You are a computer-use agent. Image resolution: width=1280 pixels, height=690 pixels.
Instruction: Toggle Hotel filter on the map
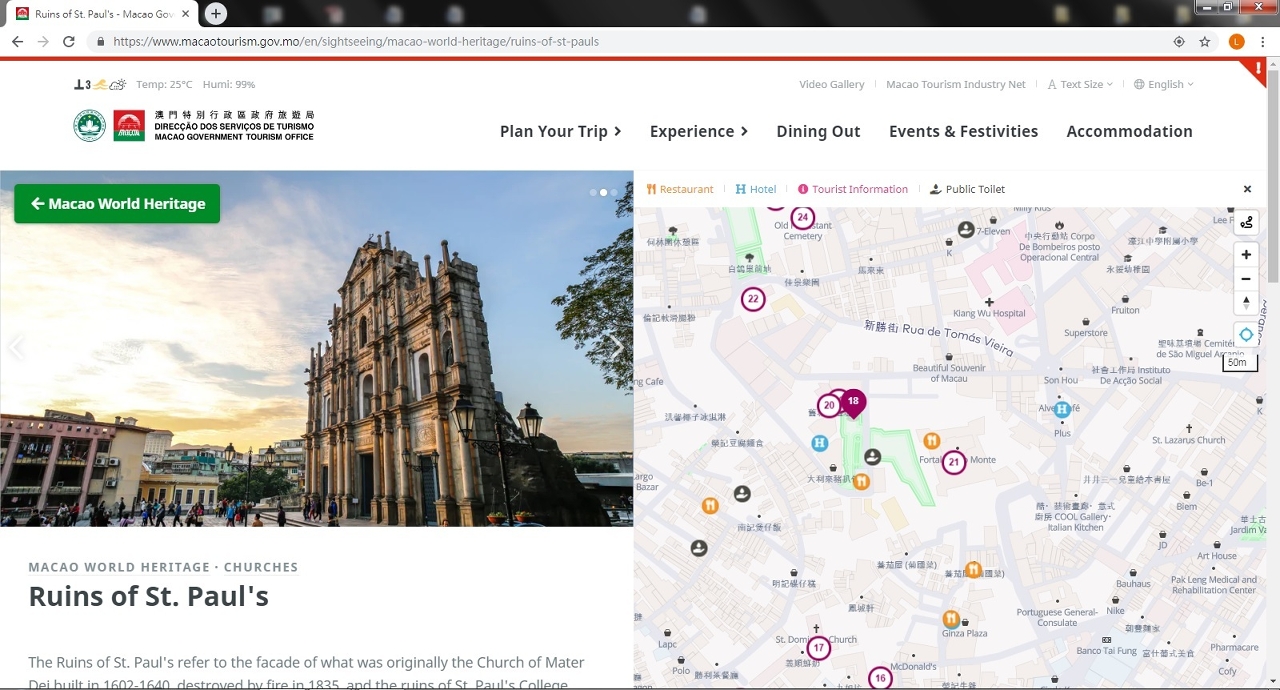pos(756,189)
